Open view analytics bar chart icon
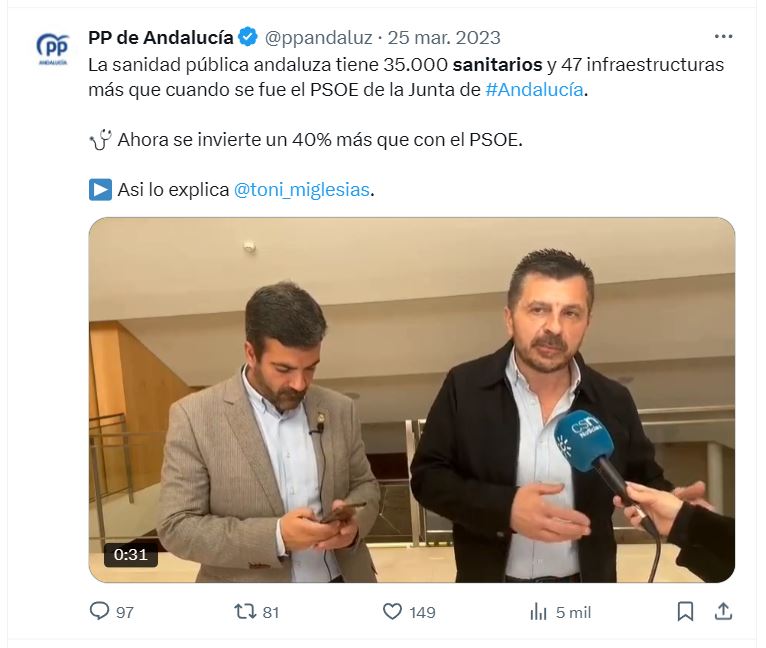Image resolution: width=766 pixels, height=648 pixels. point(538,612)
